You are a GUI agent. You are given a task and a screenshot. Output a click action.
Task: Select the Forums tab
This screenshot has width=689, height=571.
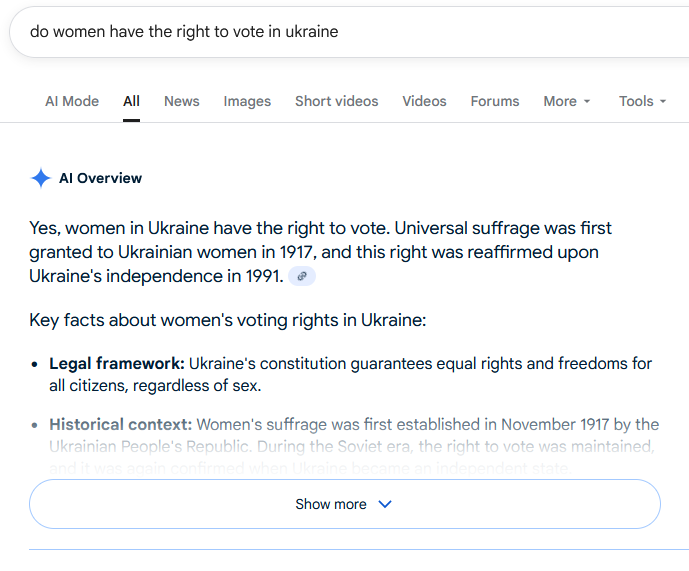point(495,101)
